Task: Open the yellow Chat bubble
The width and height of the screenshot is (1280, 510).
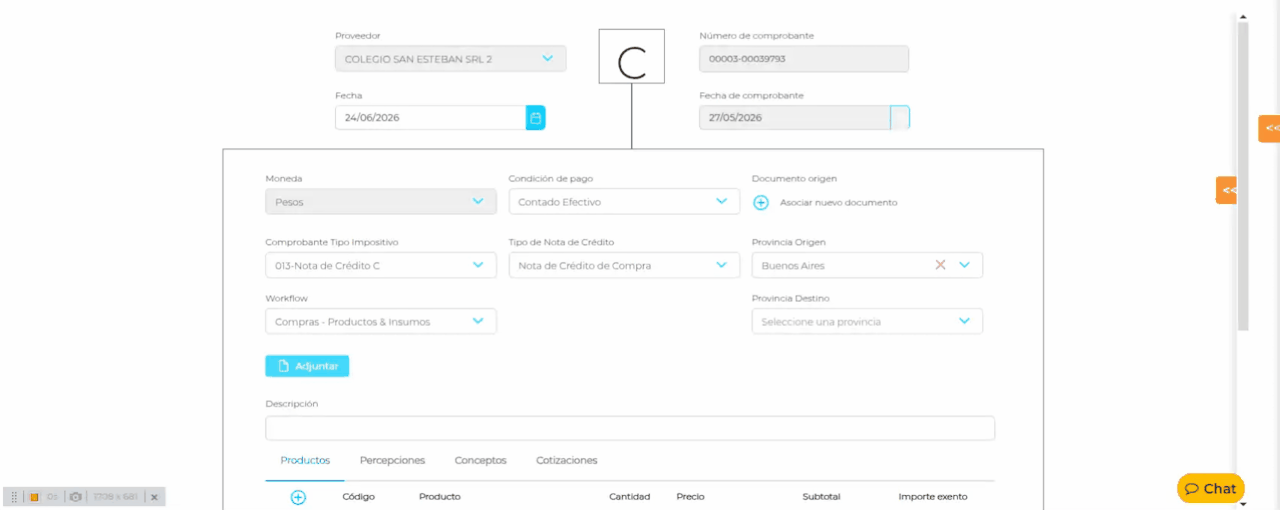Action: [1211, 488]
